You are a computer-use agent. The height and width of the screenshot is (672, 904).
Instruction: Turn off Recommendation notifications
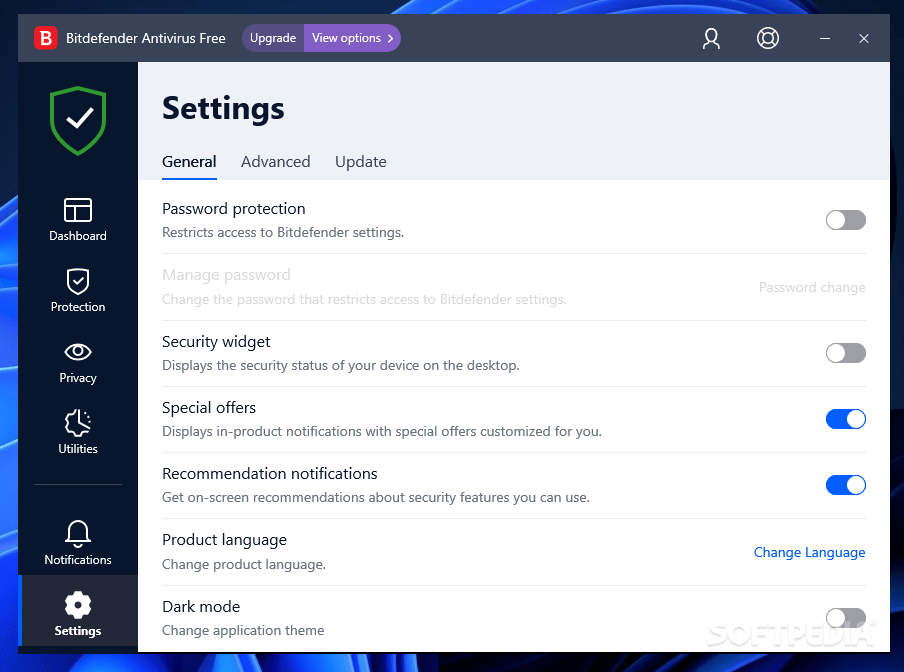pos(845,485)
